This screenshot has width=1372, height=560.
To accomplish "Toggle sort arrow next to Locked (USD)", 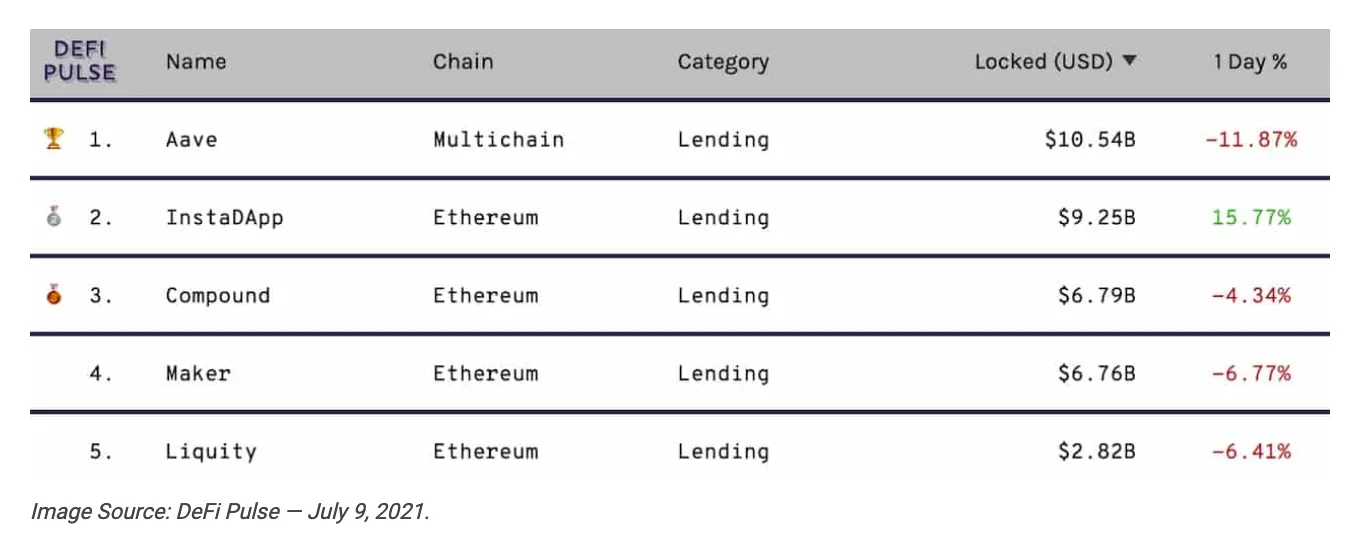I will (x=1129, y=61).
